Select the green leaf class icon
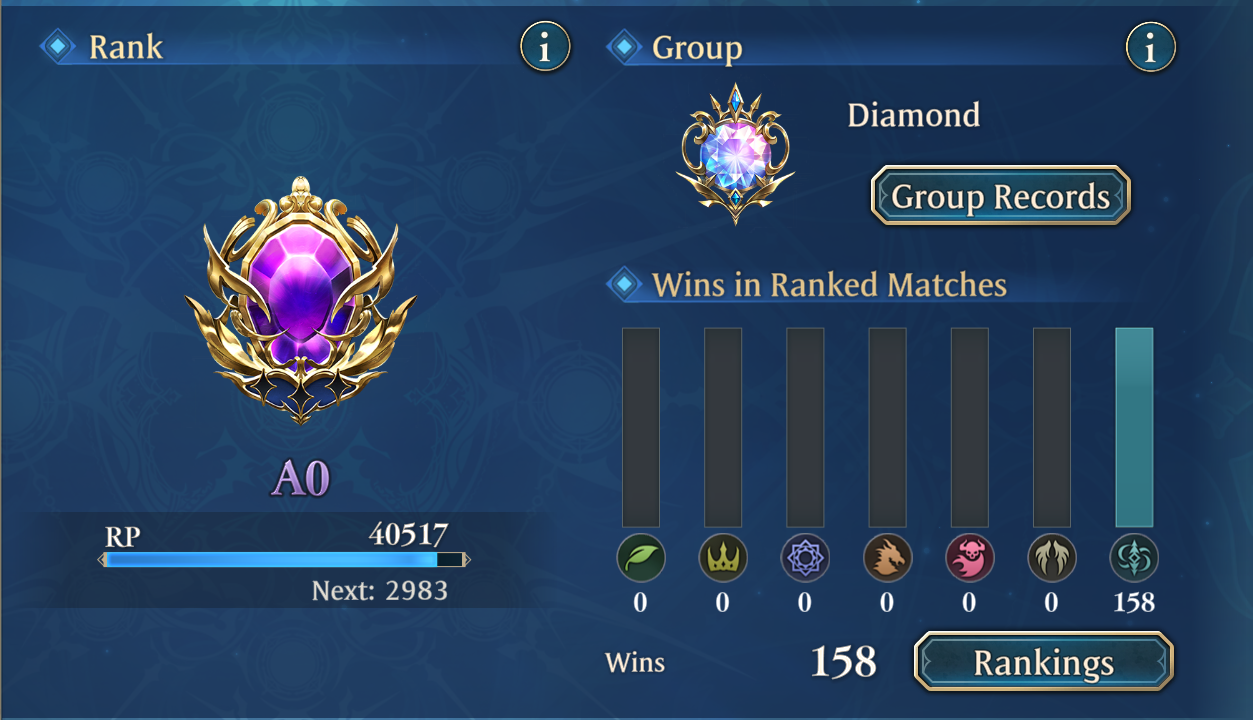 pyautogui.click(x=640, y=558)
